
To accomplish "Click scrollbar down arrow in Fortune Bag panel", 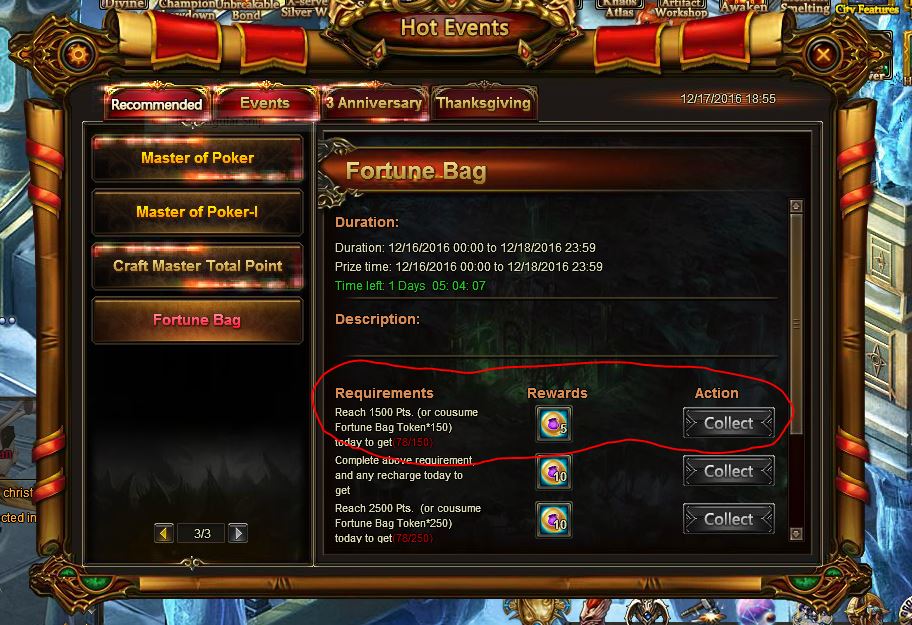I will 796,533.
